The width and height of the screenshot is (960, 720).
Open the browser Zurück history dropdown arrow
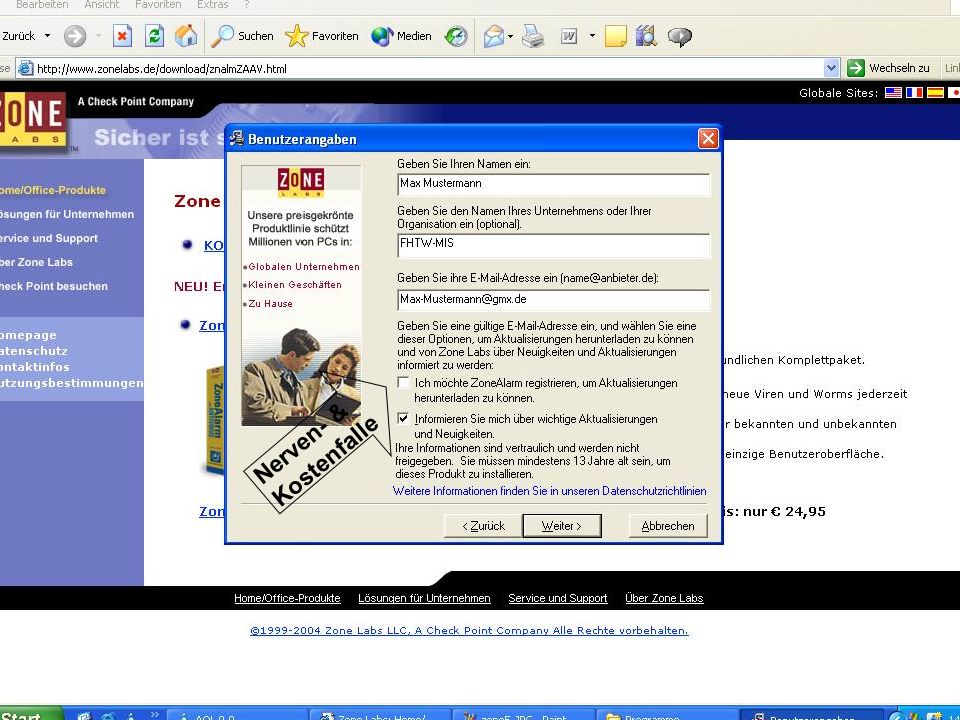coord(47,36)
